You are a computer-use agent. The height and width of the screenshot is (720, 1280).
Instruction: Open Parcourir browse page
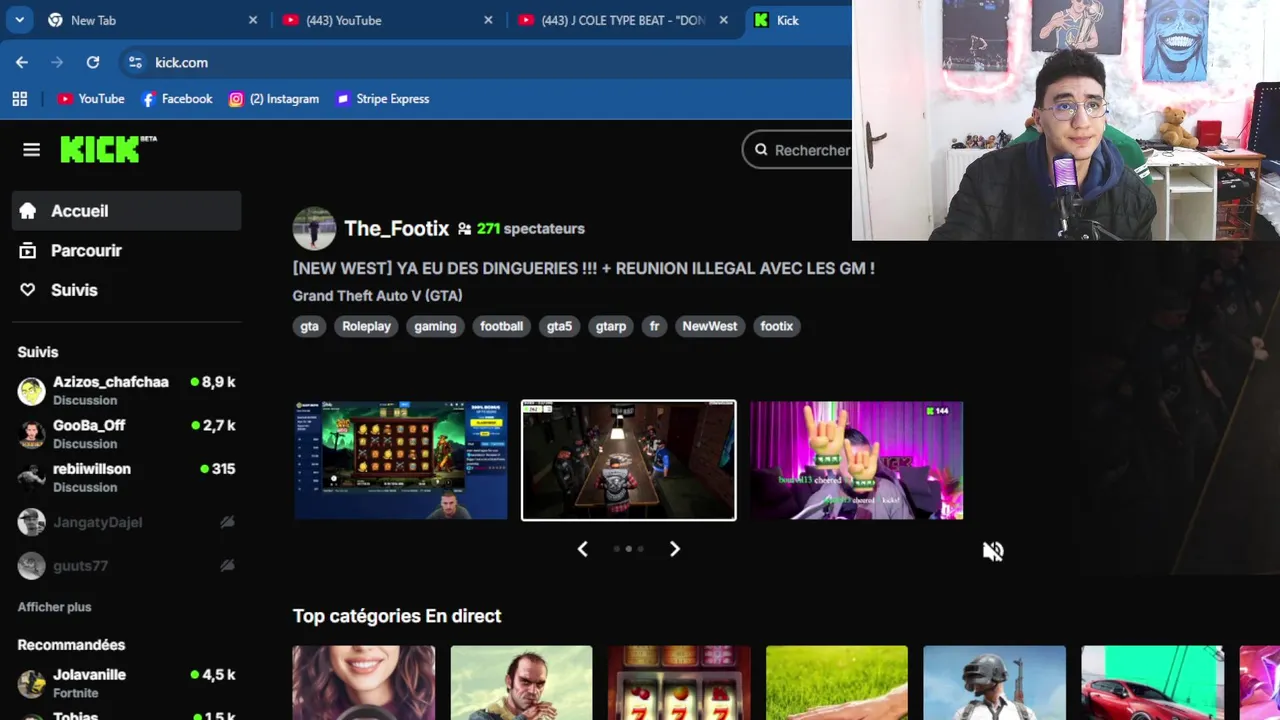[126, 251]
